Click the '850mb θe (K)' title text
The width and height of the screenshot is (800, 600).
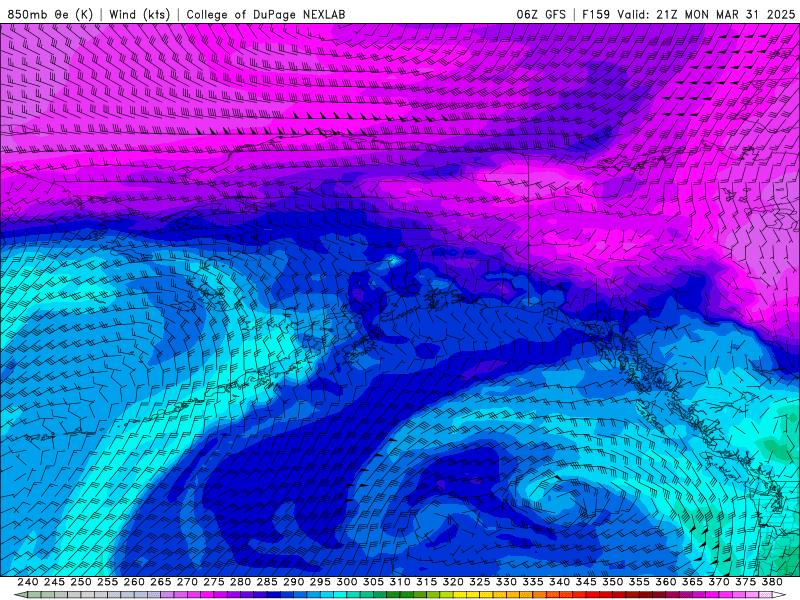click(51, 14)
